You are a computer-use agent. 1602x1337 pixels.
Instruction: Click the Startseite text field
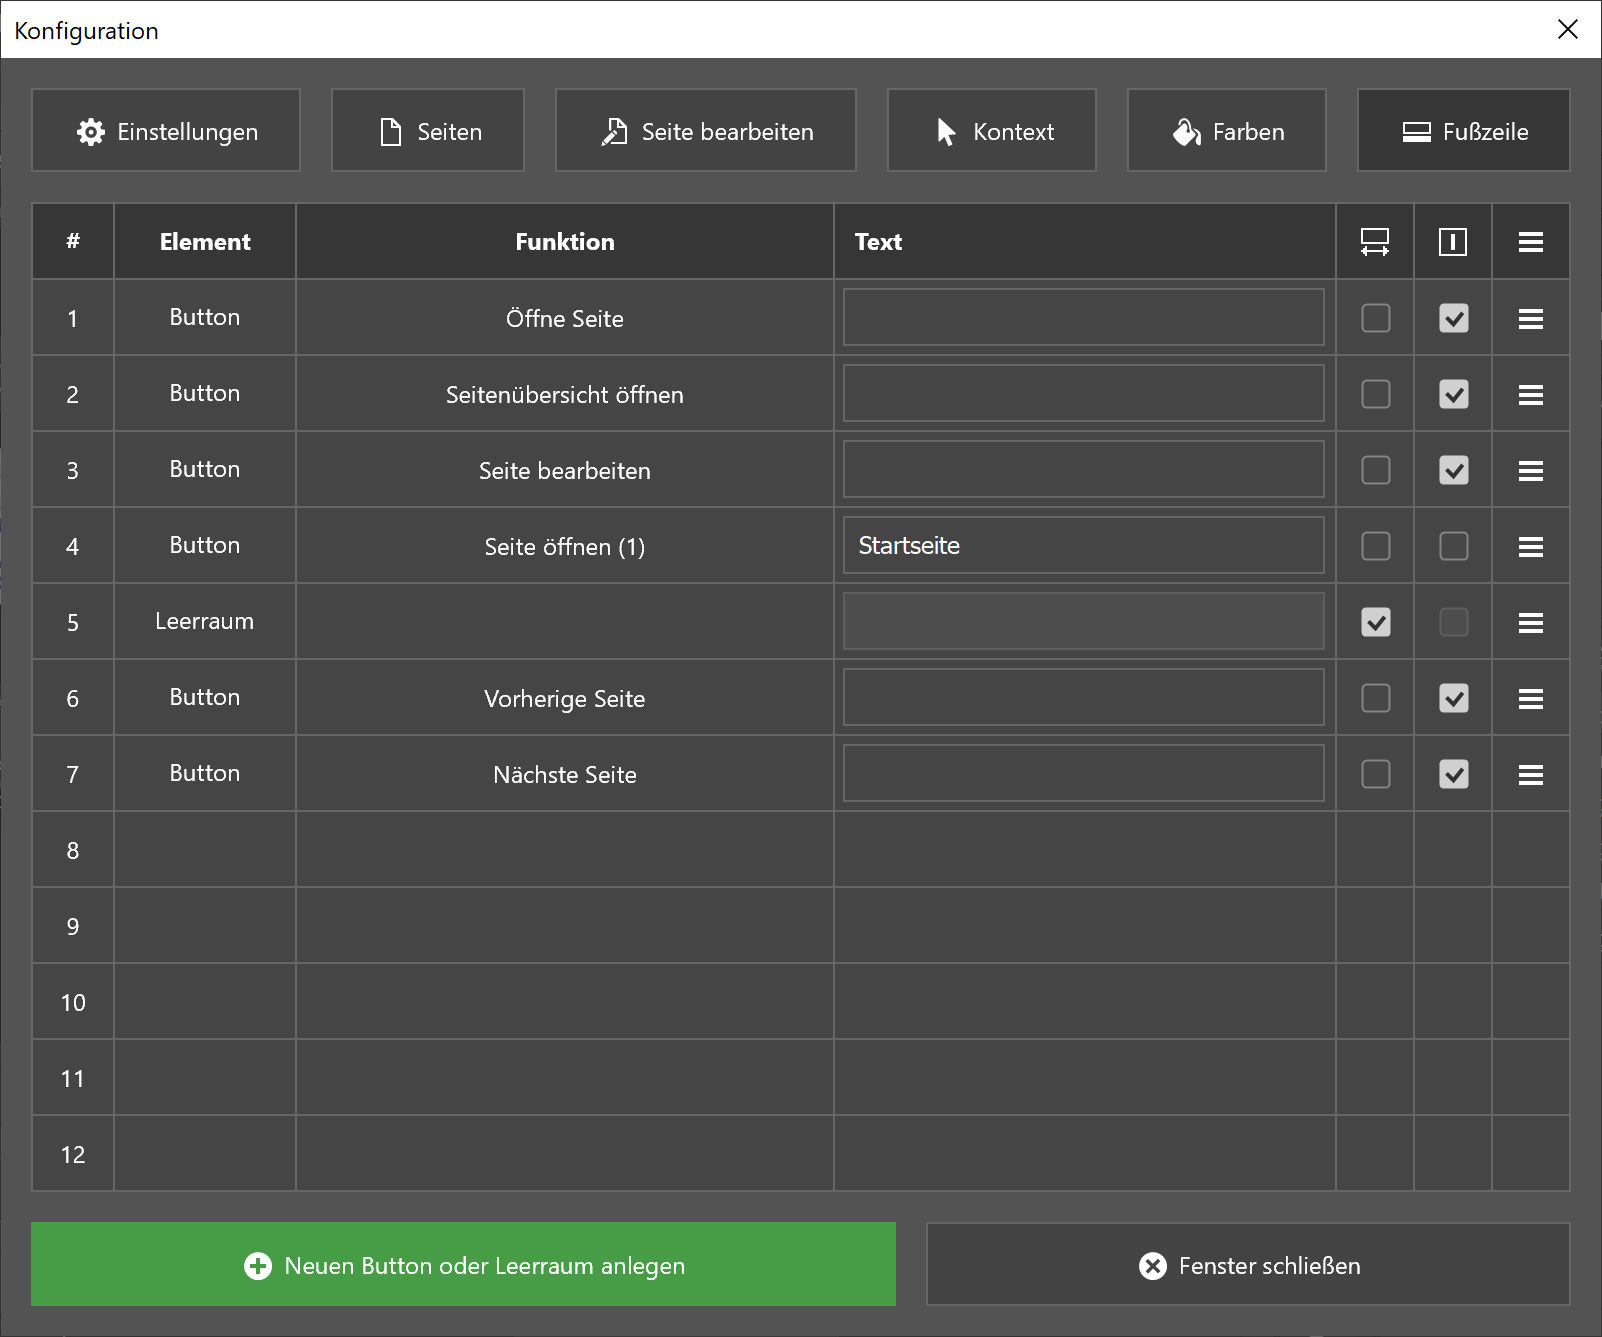coord(1084,545)
